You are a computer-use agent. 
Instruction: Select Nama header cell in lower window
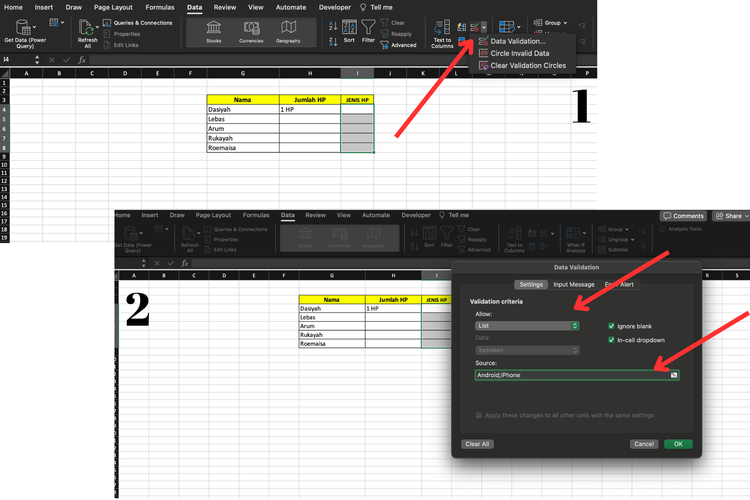[x=331, y=300]
